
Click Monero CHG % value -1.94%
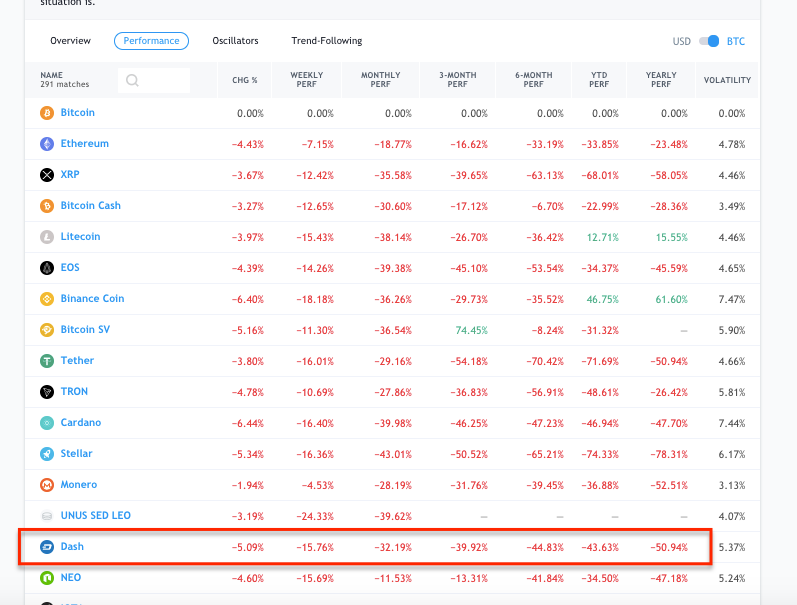(x=248, y=486)
